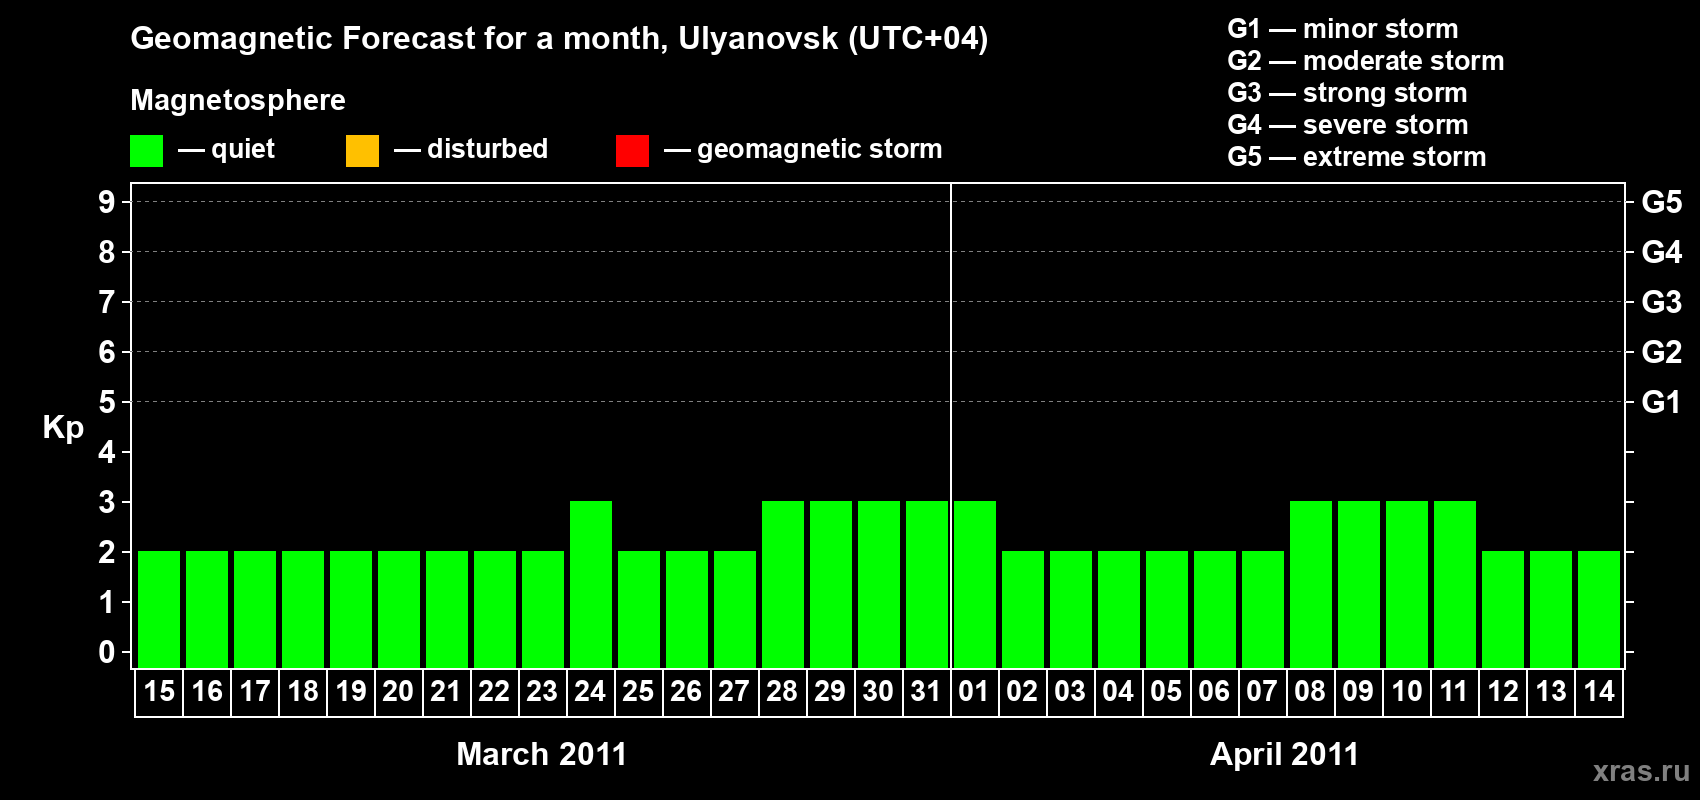The height and width of the screenshot is (800, 1700).
Task: Click the date label 11 in April
Action: pyautogui.click(x=1454, y=691)
